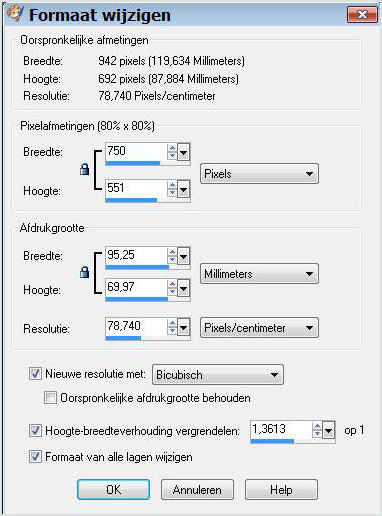Toggle Formaat van alle lagen wijzigen
This screenshot has width=382, height=516.
[35, 456]
